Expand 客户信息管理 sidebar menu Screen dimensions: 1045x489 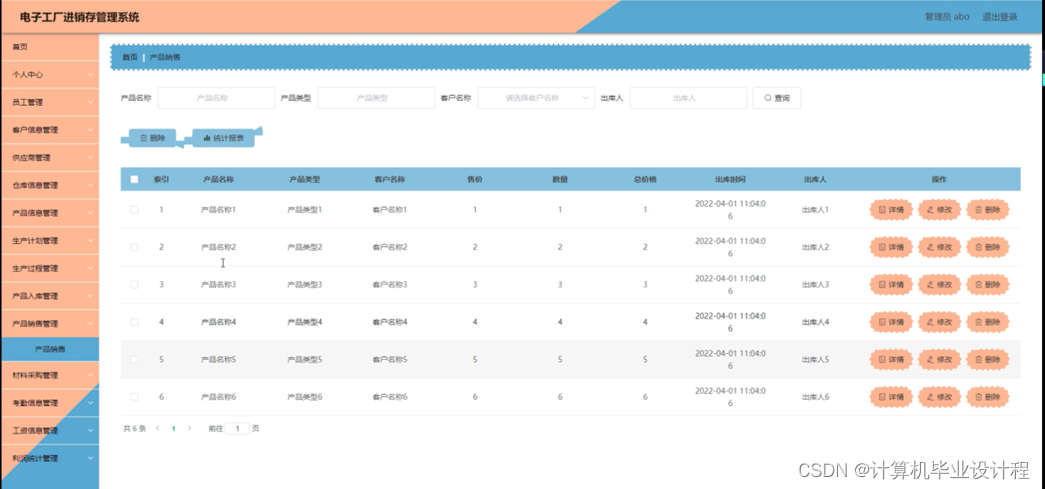[49, 130]
